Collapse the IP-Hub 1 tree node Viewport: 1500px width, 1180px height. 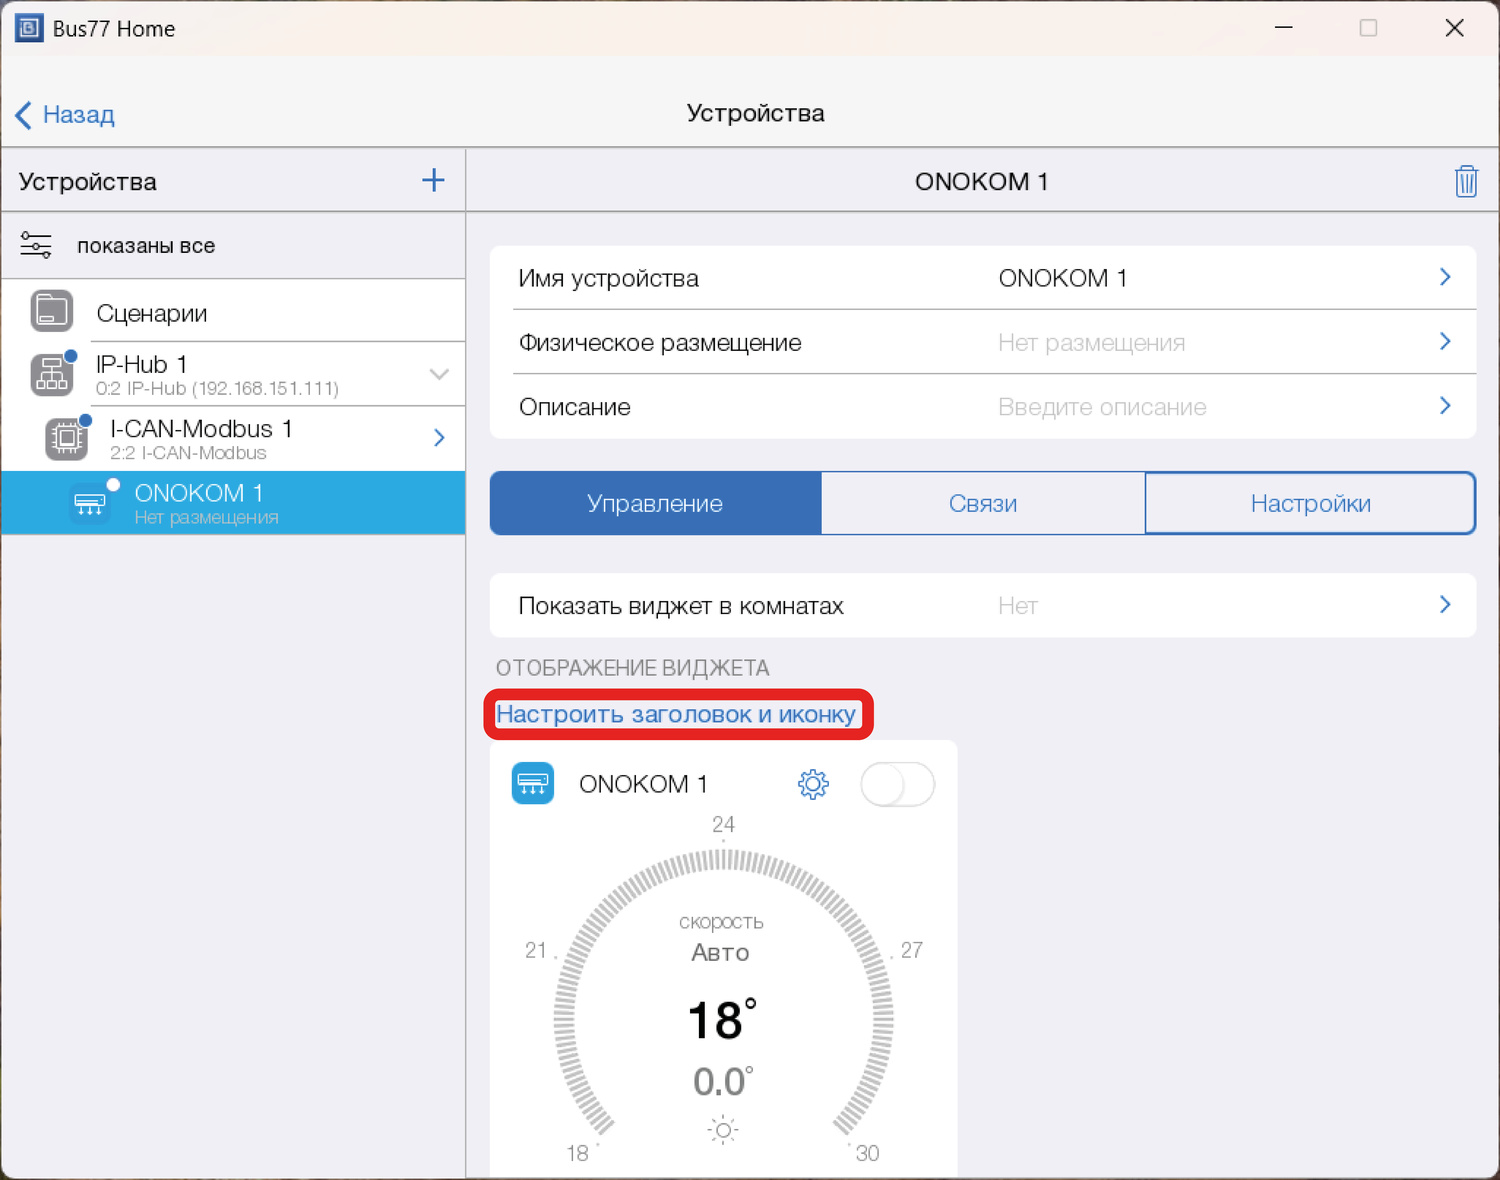coord(439,374)
